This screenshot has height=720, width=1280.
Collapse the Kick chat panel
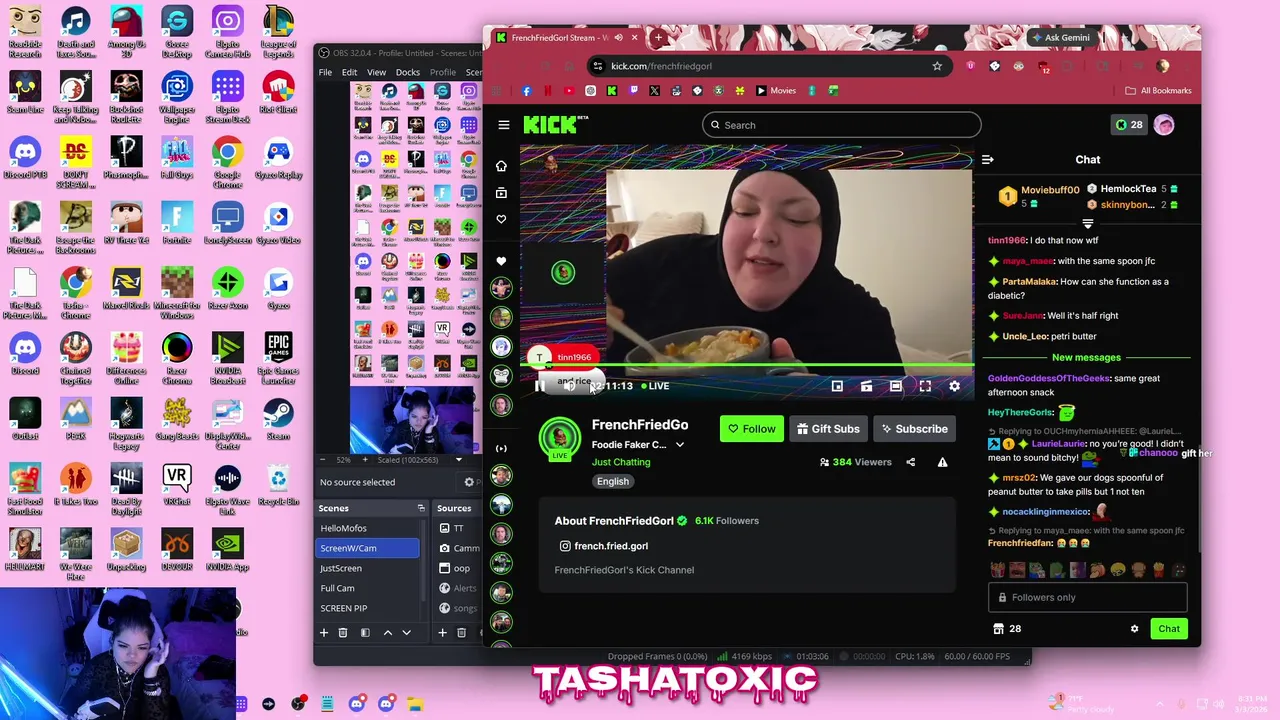tap(987, 160)
